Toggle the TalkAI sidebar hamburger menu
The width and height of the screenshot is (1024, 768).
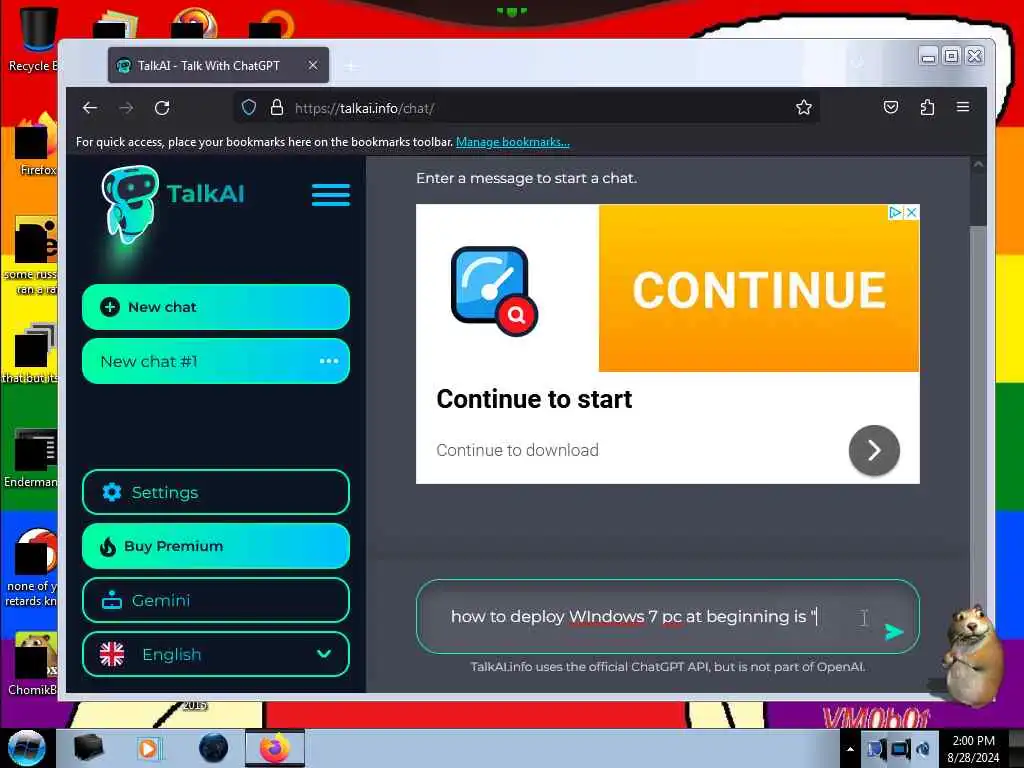(x=330, y=195)
